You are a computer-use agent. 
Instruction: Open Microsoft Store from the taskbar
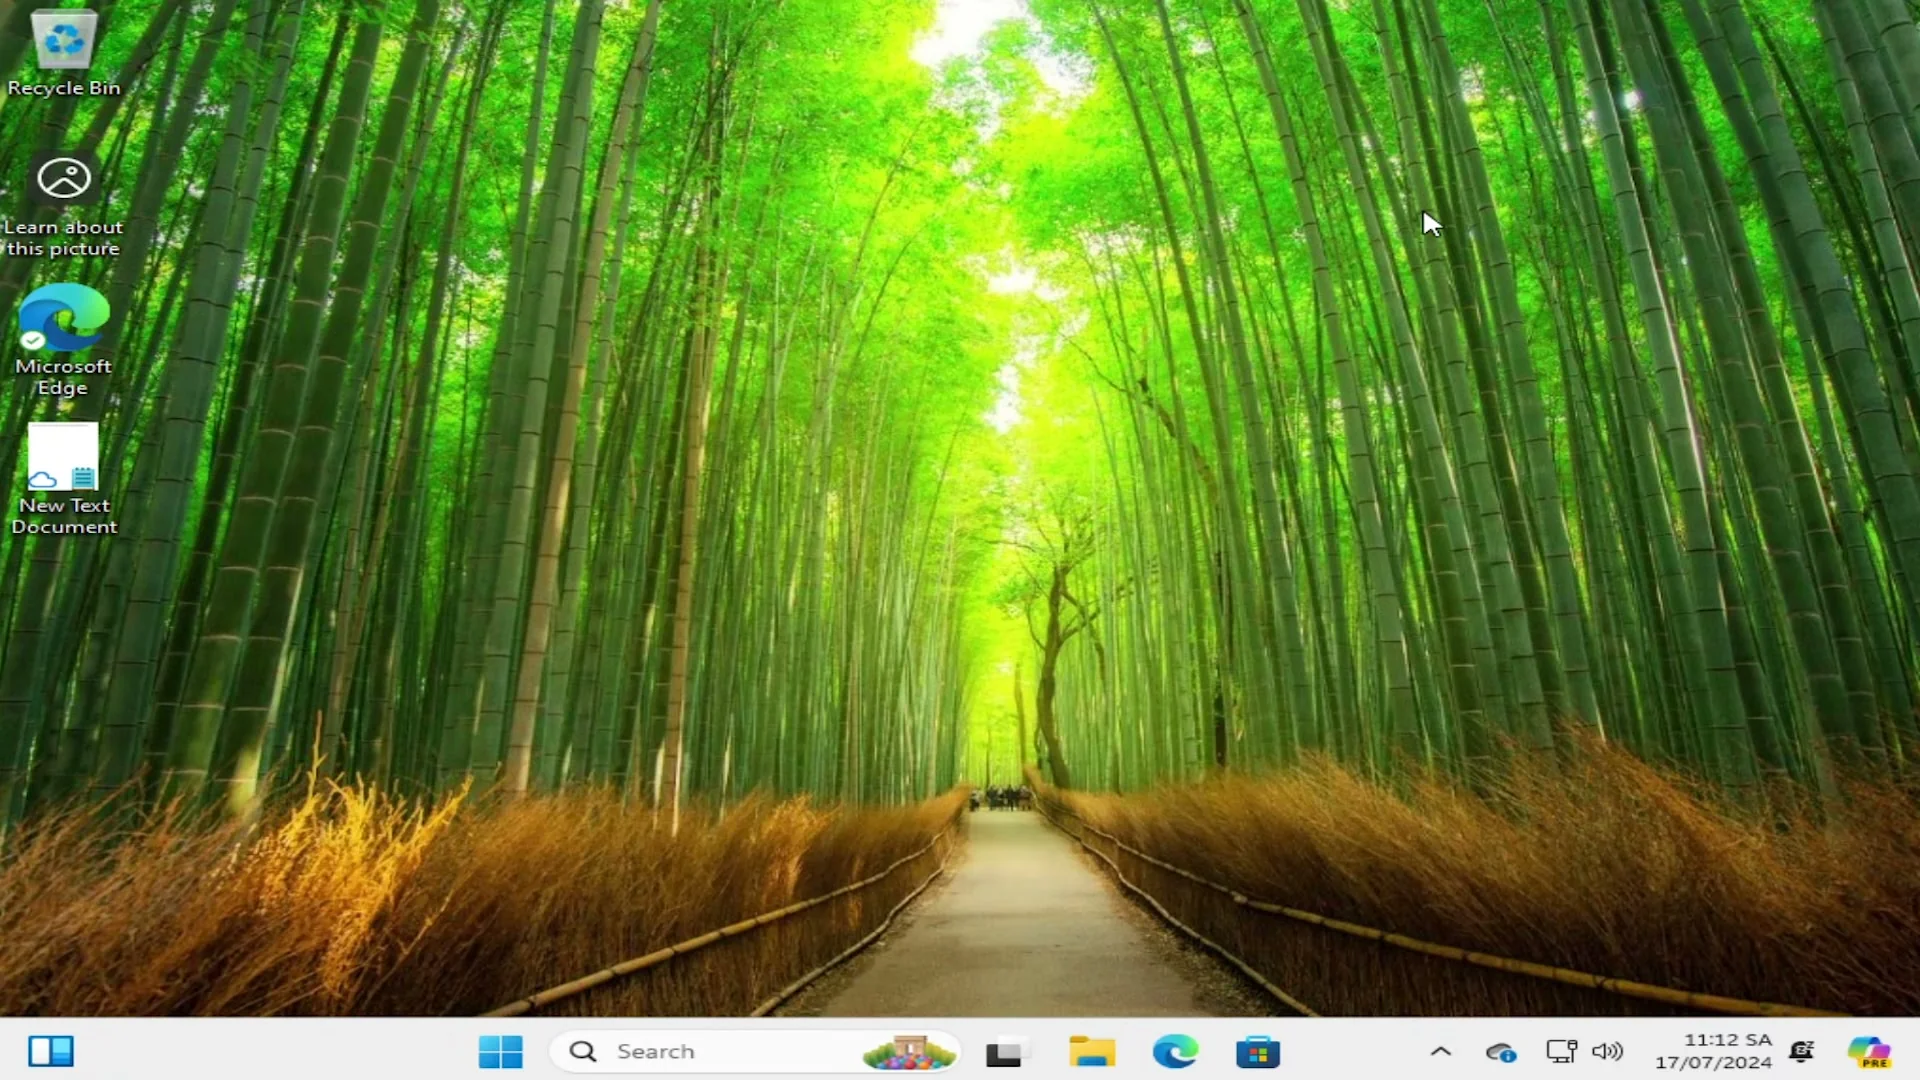[1258, 1052]
